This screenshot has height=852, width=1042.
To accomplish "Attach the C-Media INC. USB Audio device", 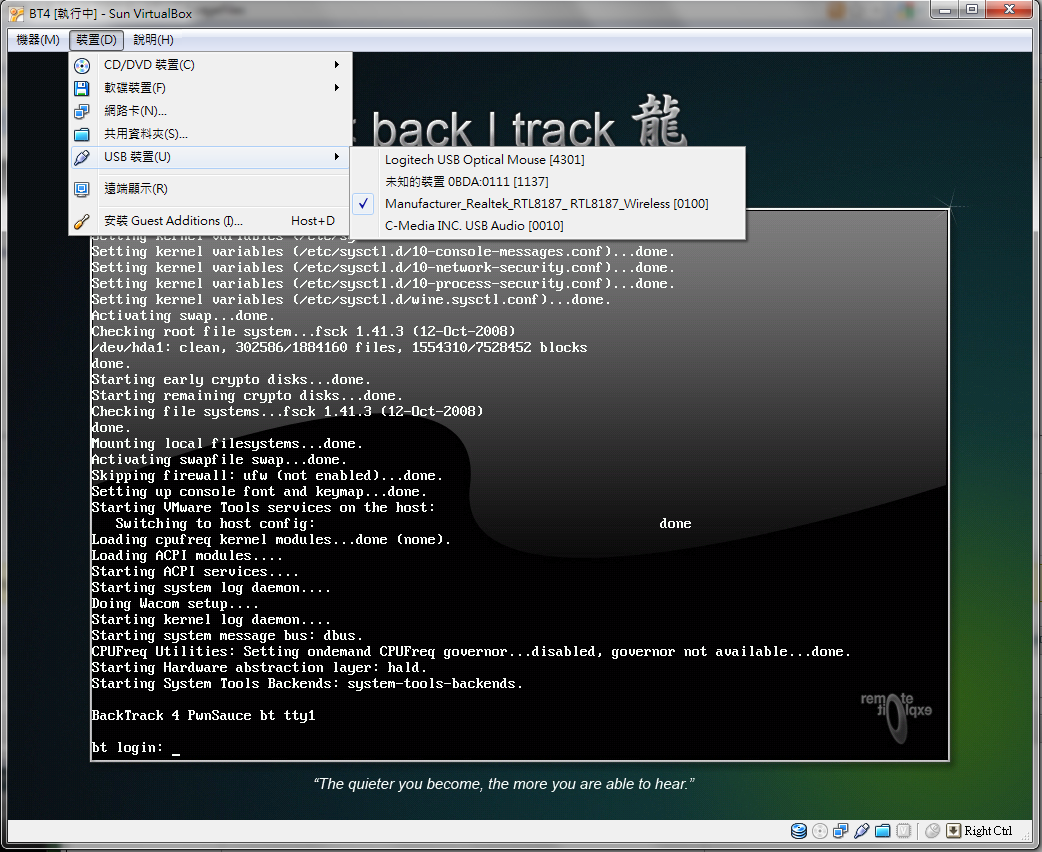I will tap(548, 225).
